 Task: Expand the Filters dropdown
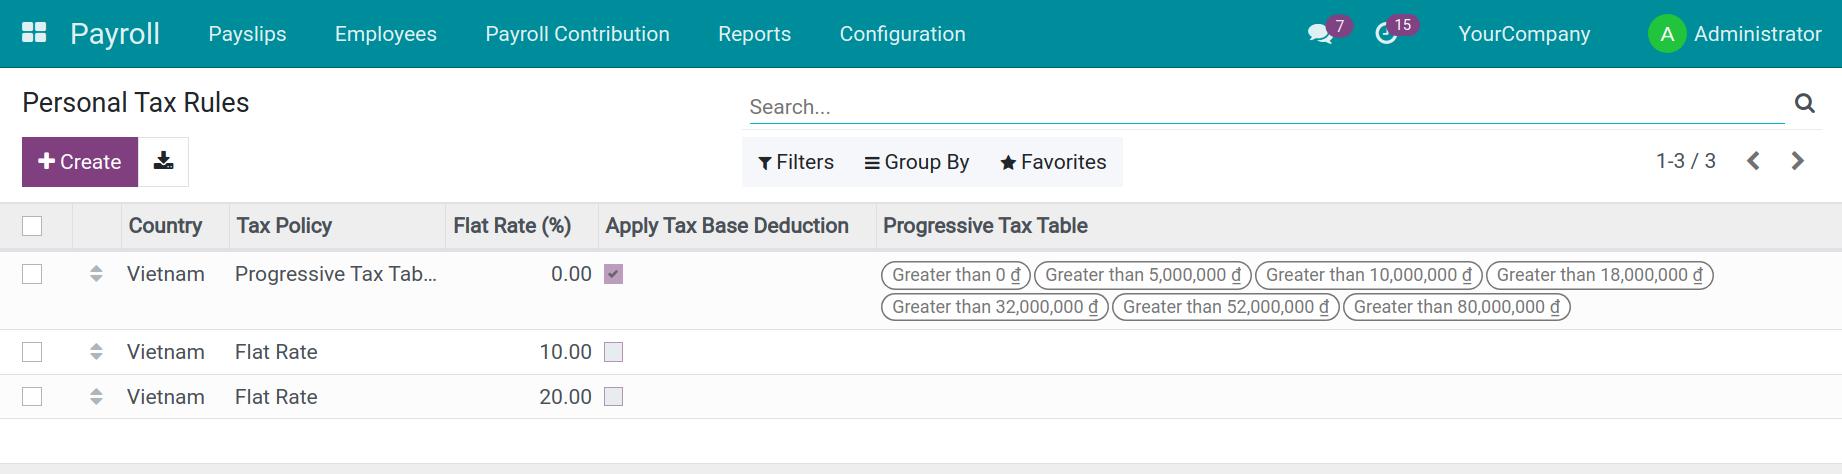[796, 162]
